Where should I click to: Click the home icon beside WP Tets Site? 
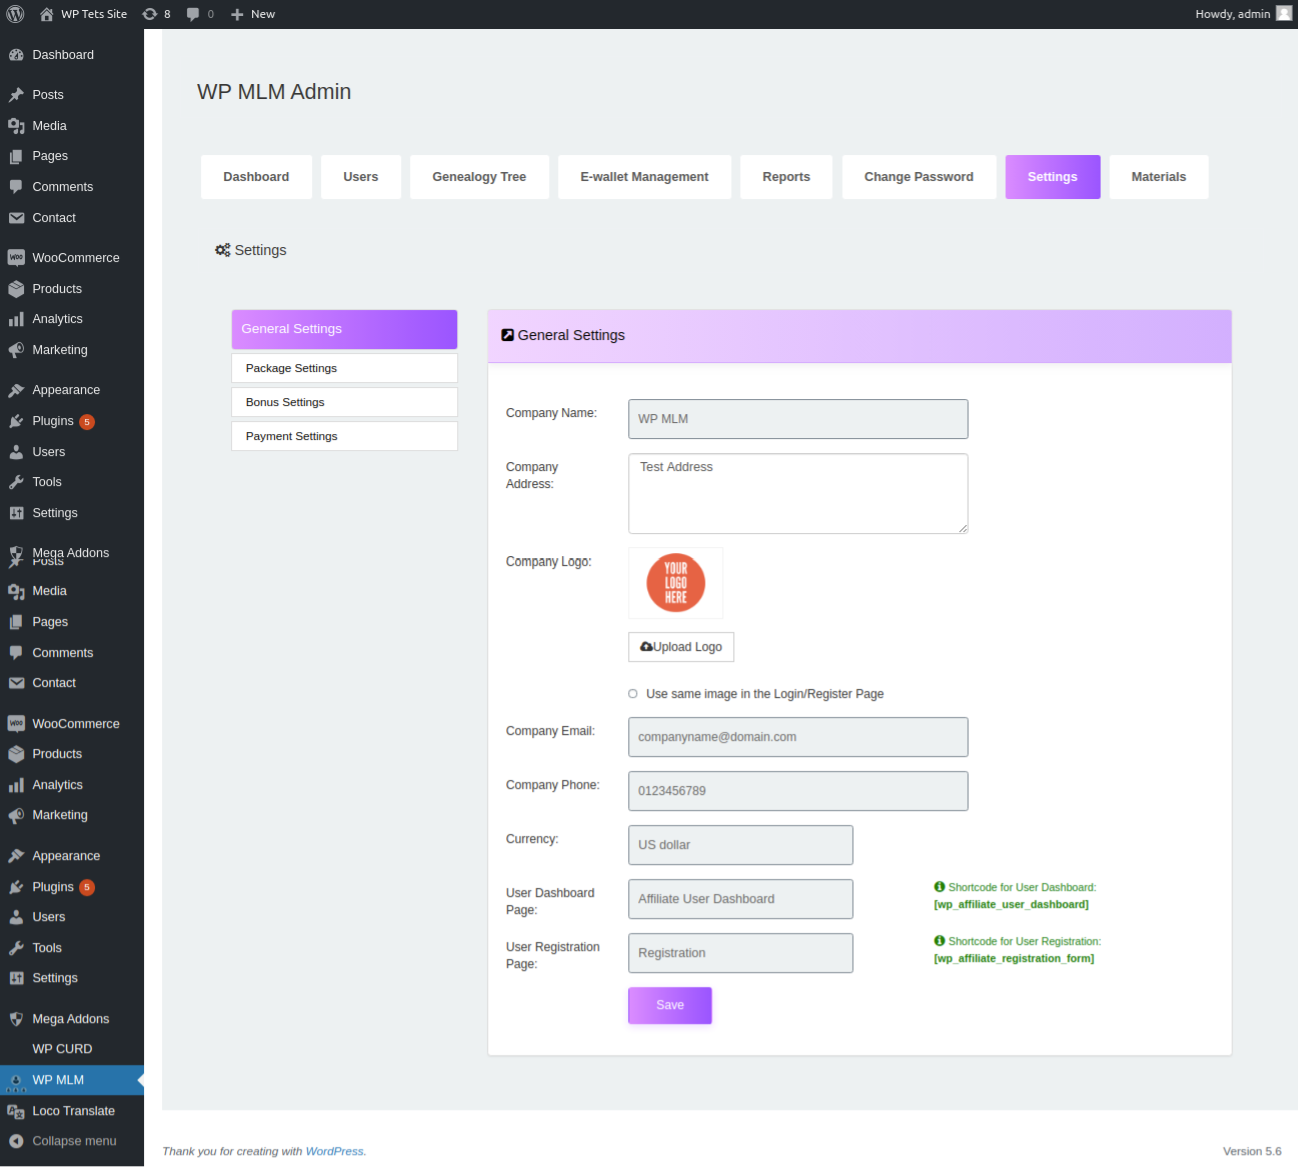point(46,14)
